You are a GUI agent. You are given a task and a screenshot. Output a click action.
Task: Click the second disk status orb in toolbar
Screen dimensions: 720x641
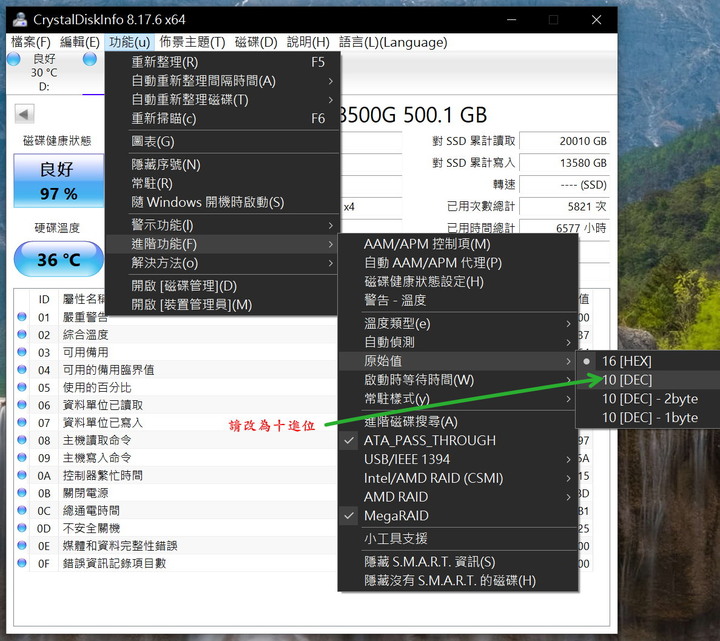tap(90, 59)
